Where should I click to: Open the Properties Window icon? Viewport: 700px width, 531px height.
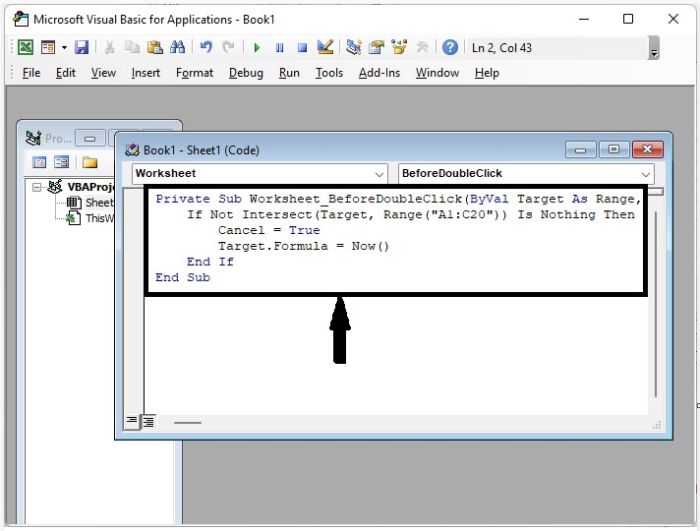pos(376,47)
